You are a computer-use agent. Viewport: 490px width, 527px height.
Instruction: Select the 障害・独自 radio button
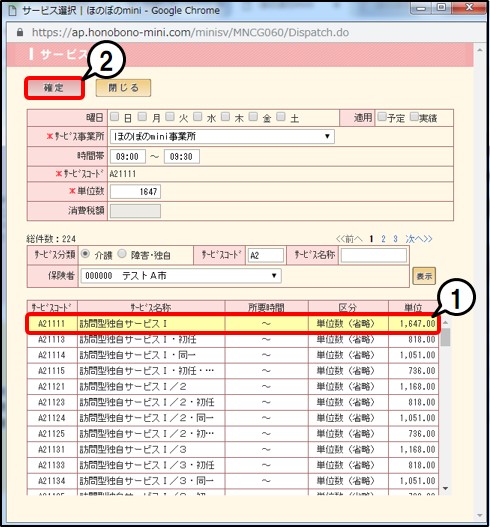coord(122,254)
